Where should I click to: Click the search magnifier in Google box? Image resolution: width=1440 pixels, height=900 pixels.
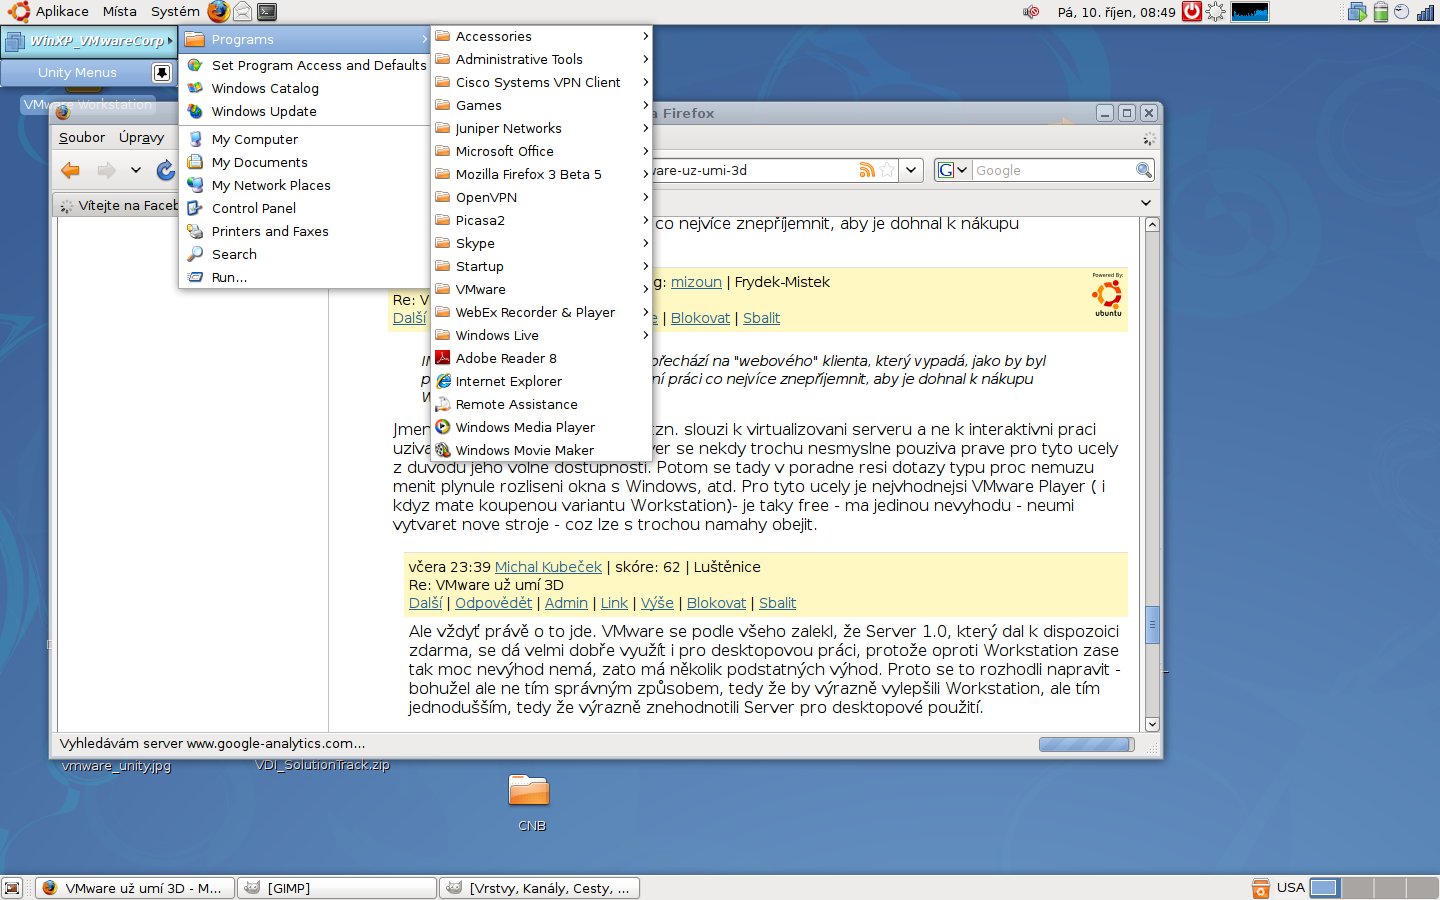pos(1144,170)
